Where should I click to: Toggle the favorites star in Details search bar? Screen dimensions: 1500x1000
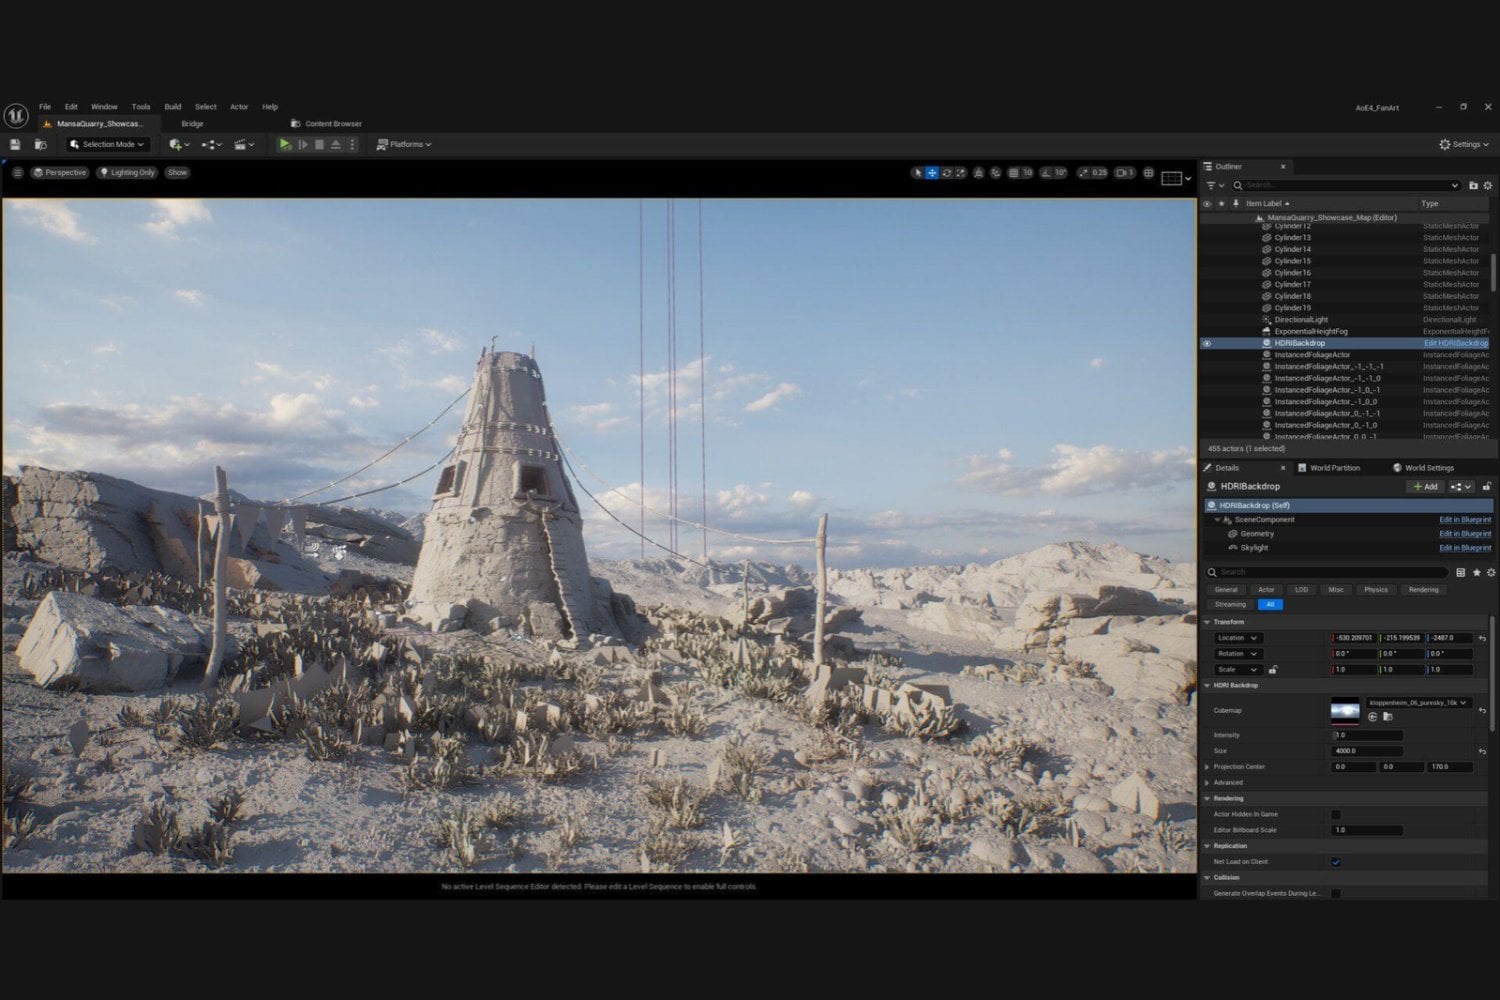(x=1476, y=573)
